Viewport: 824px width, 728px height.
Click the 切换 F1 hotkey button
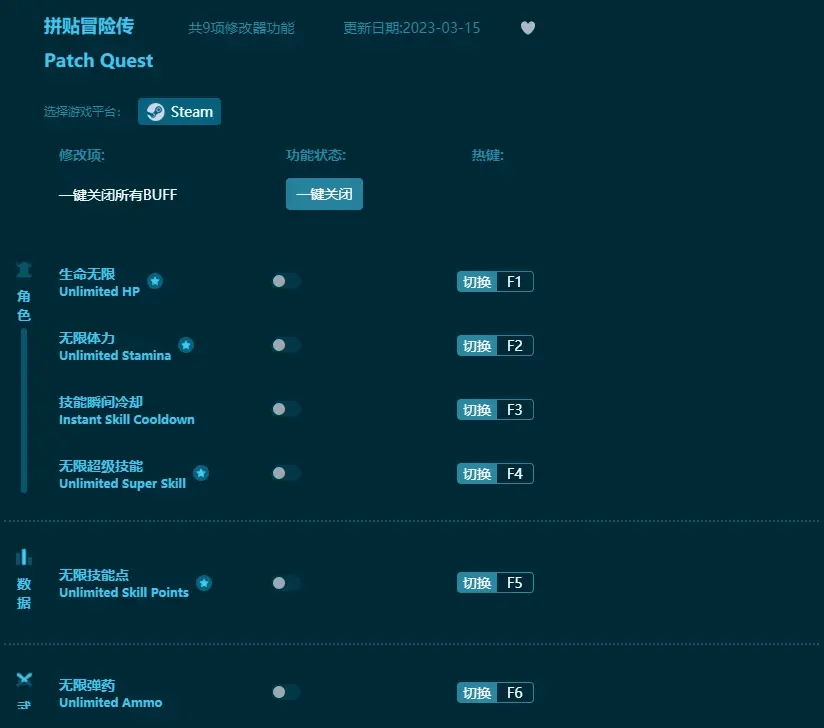pos(495,281)
